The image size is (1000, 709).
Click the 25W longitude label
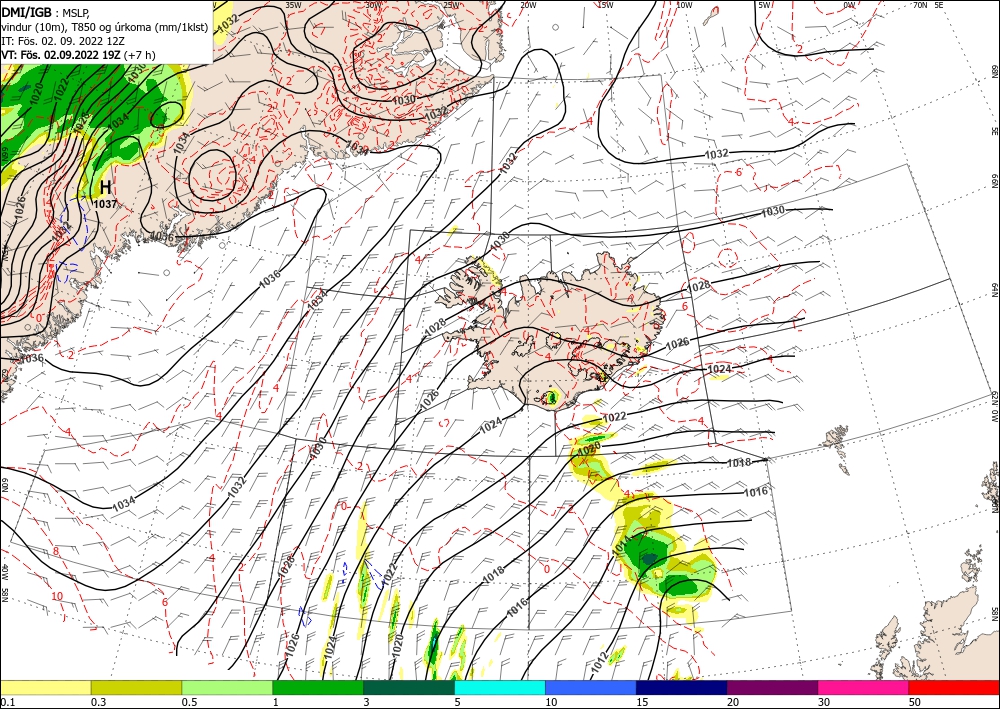pos(451,4)
